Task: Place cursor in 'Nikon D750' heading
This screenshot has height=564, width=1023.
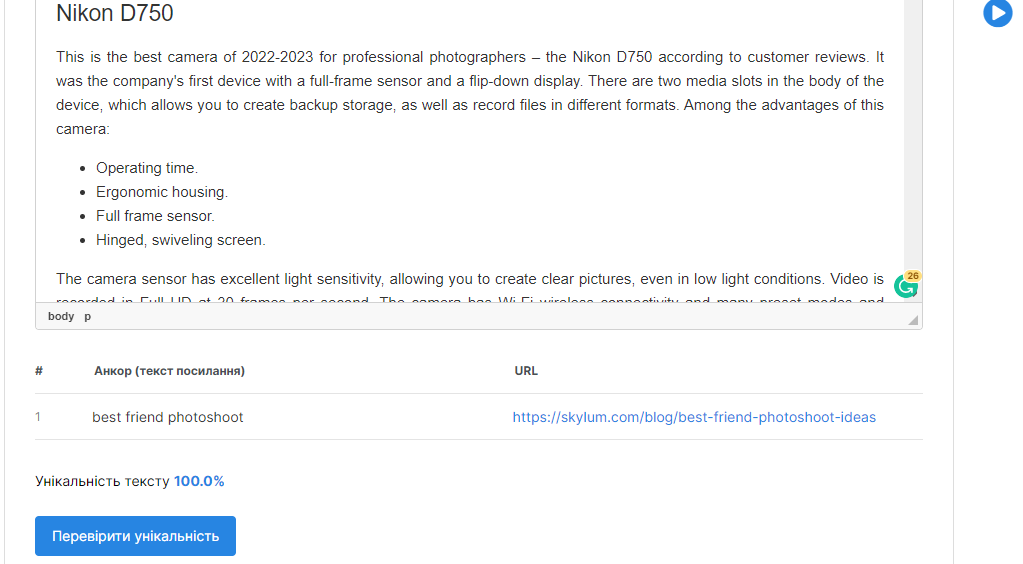Action: pyautogui.click(x=115, y=13)
